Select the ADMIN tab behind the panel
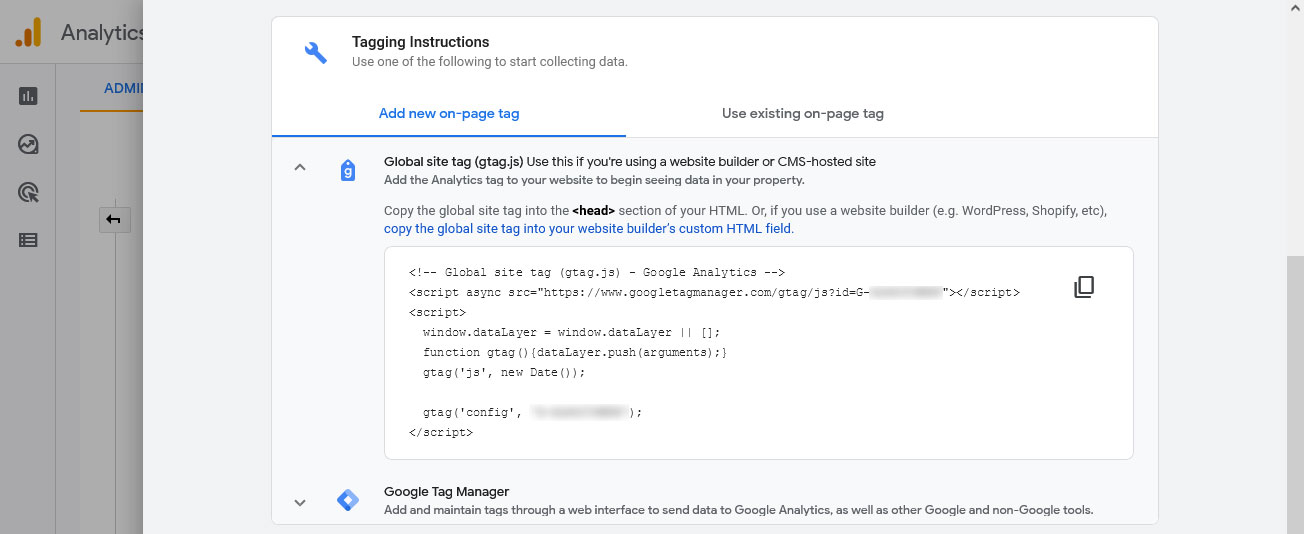Screen dimensions: 1304x534 point(125,89)
